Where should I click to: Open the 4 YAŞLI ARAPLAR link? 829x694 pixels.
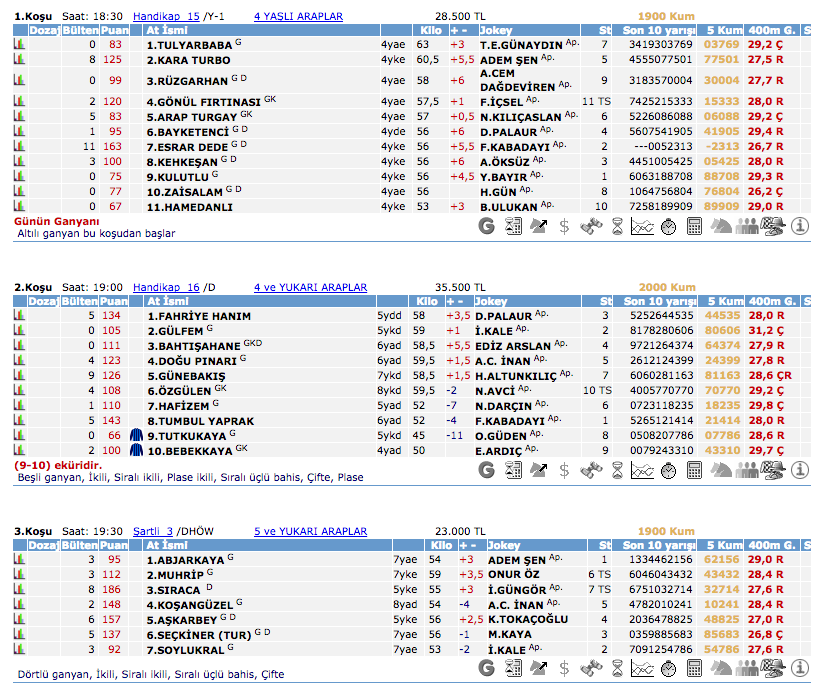click(x=298, y=17)
